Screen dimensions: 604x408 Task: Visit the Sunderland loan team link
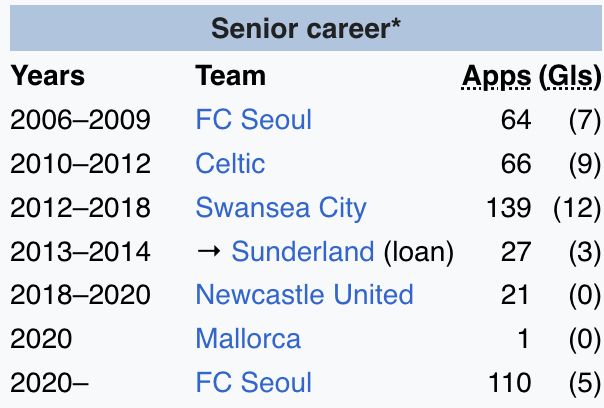tap(303, 251)
